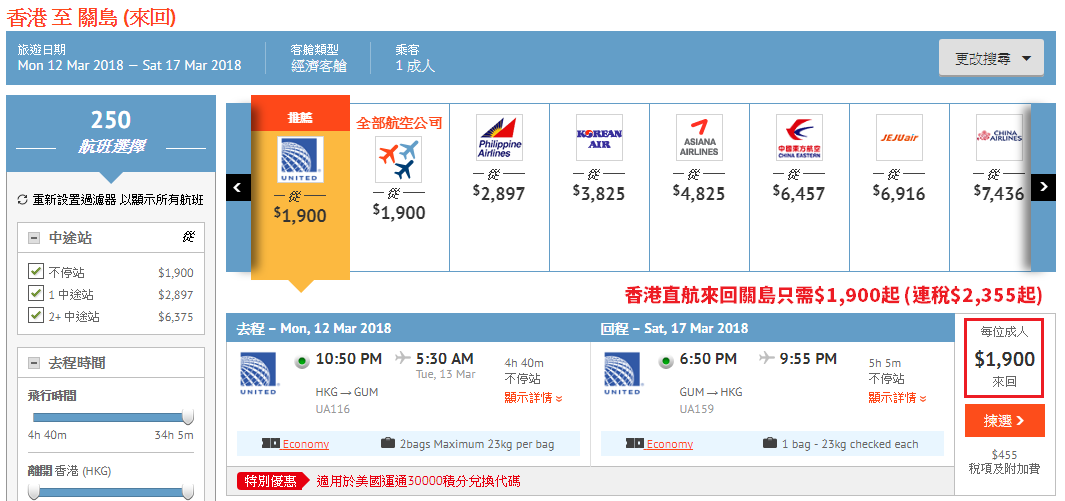Click United logo on return flight

pyautogui.click(x=622, y=373)
